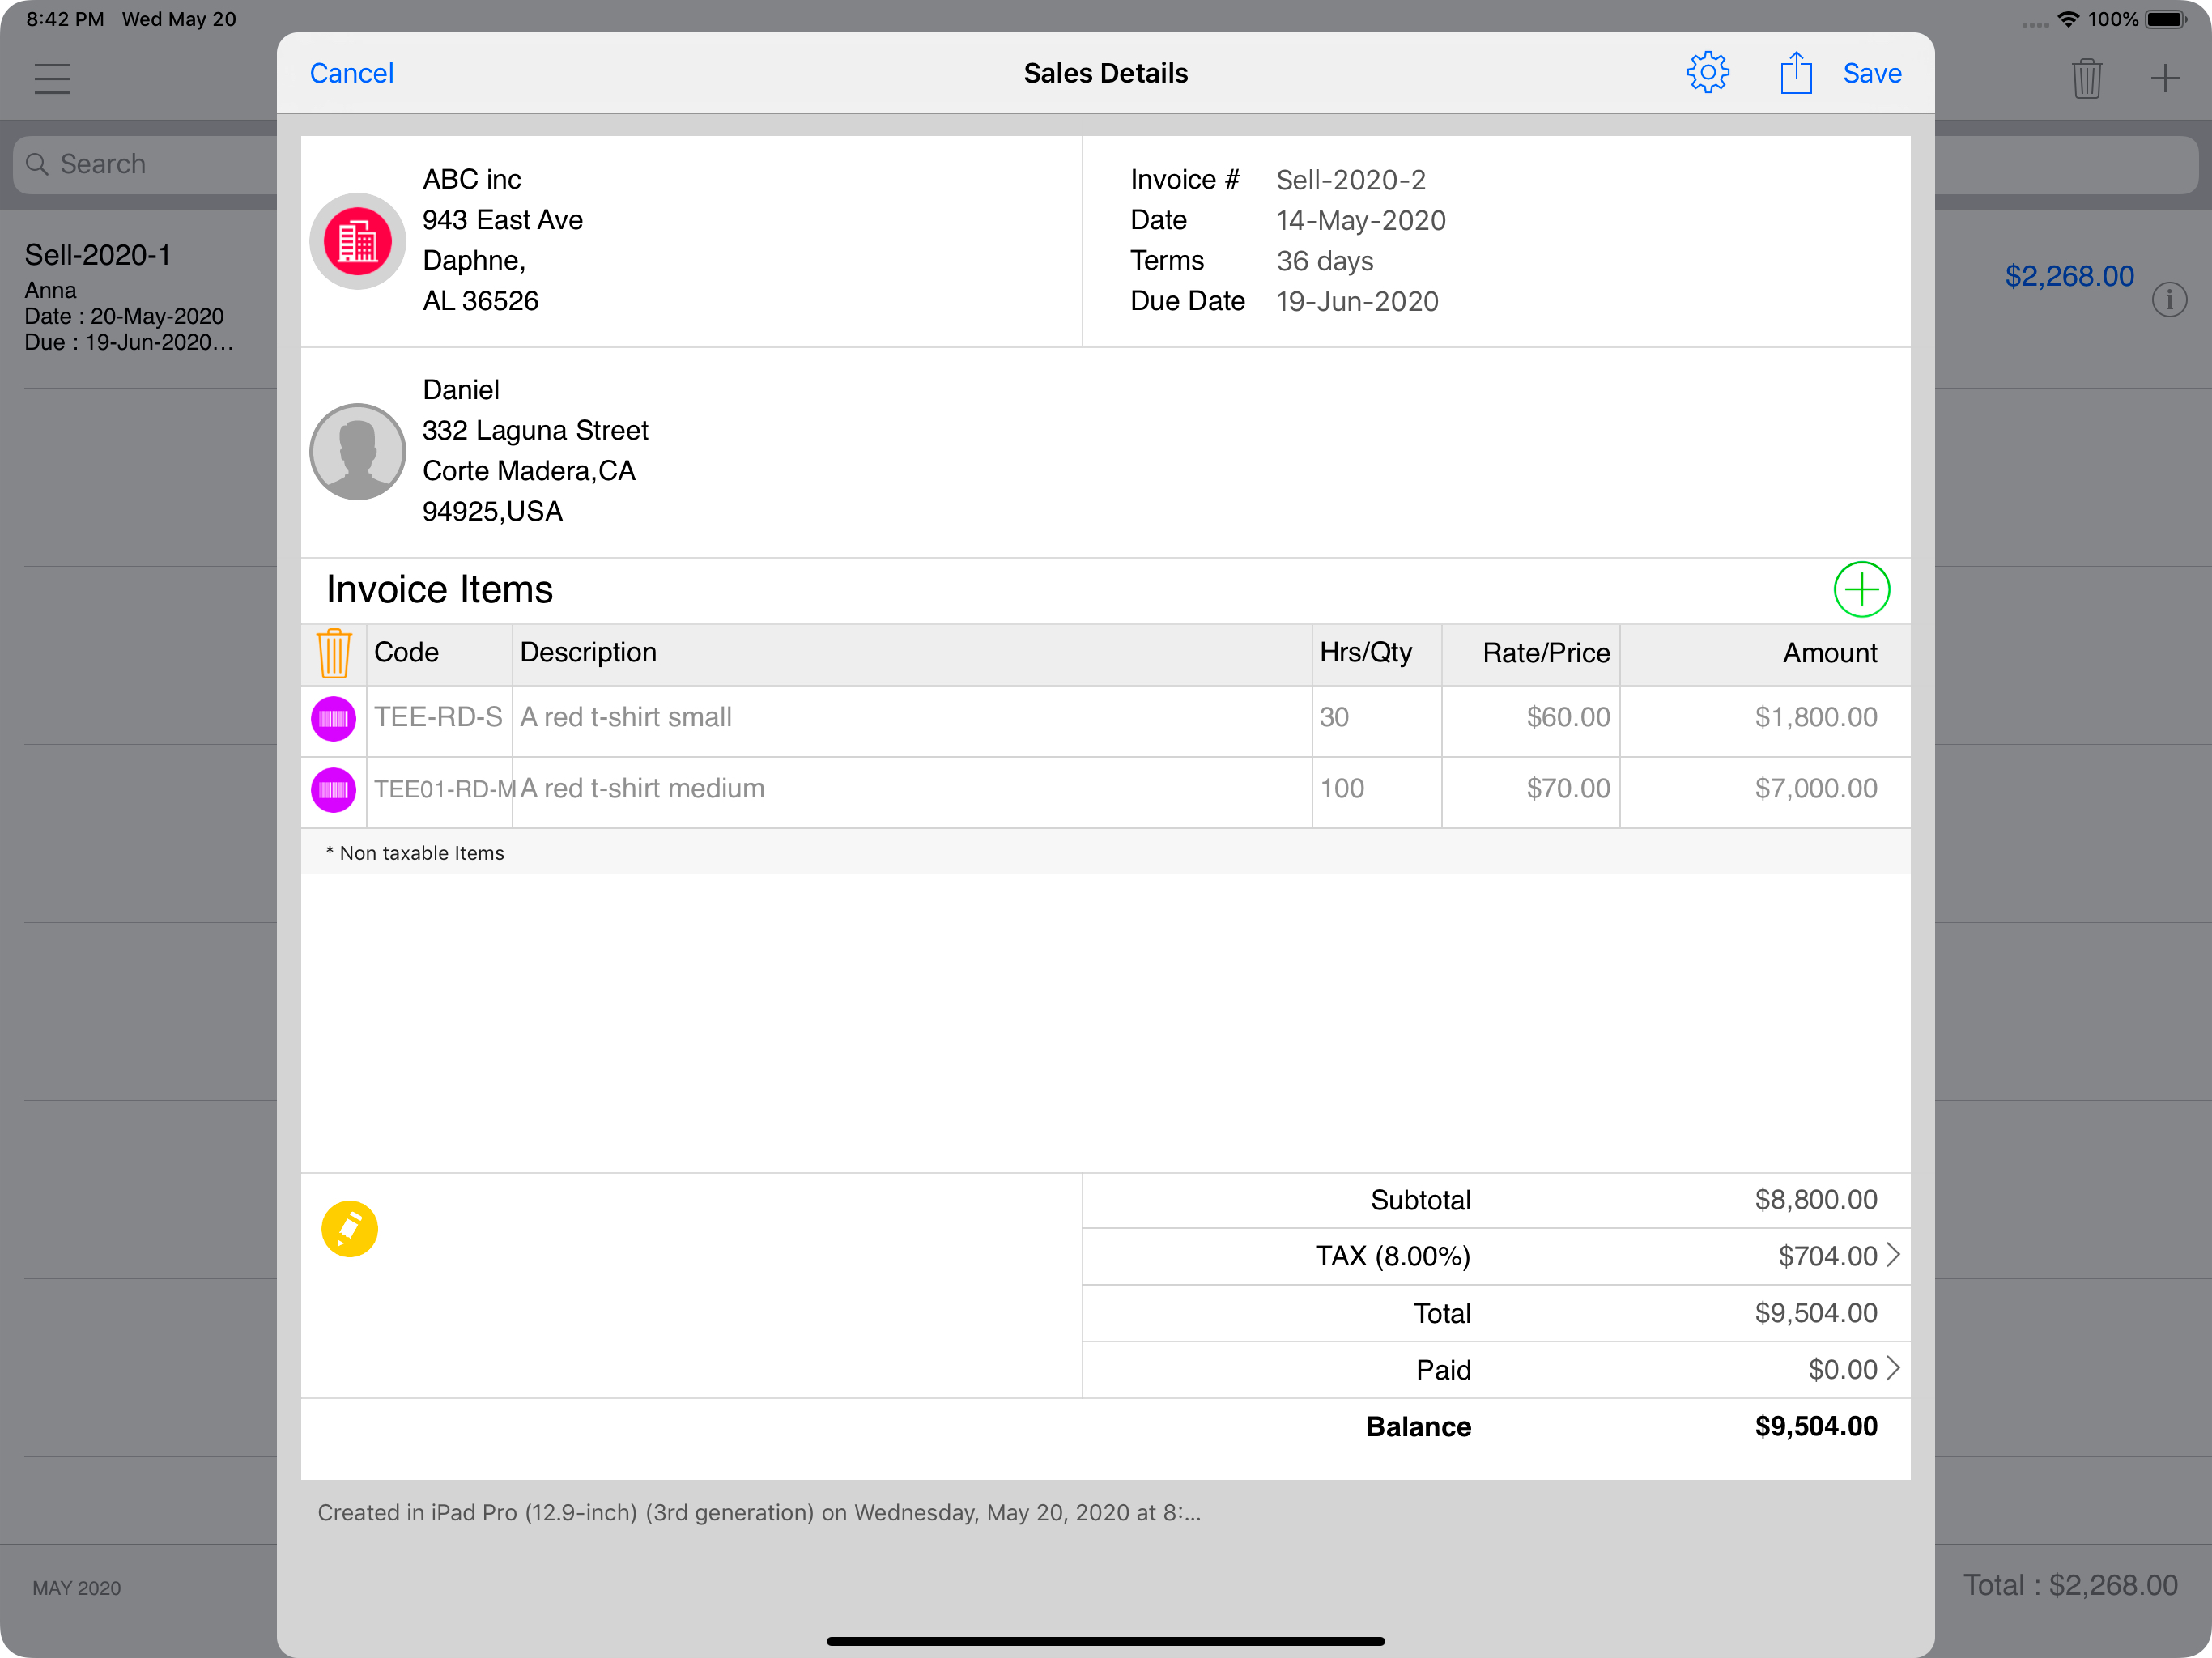2212x1658 pixels.
Task: Edit price $60.00
Action: (1530, 718)
